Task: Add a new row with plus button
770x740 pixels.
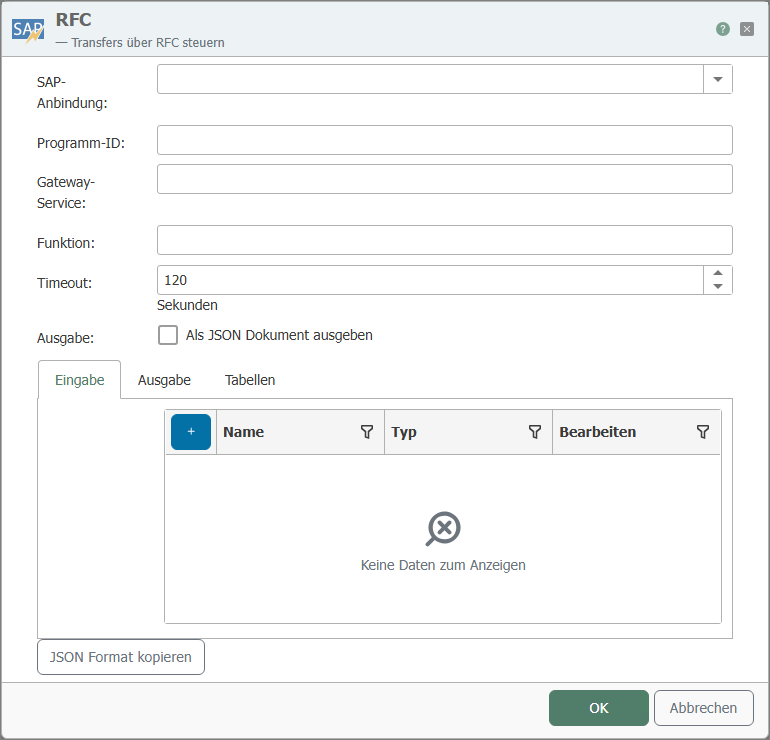Action: (191, 432)
